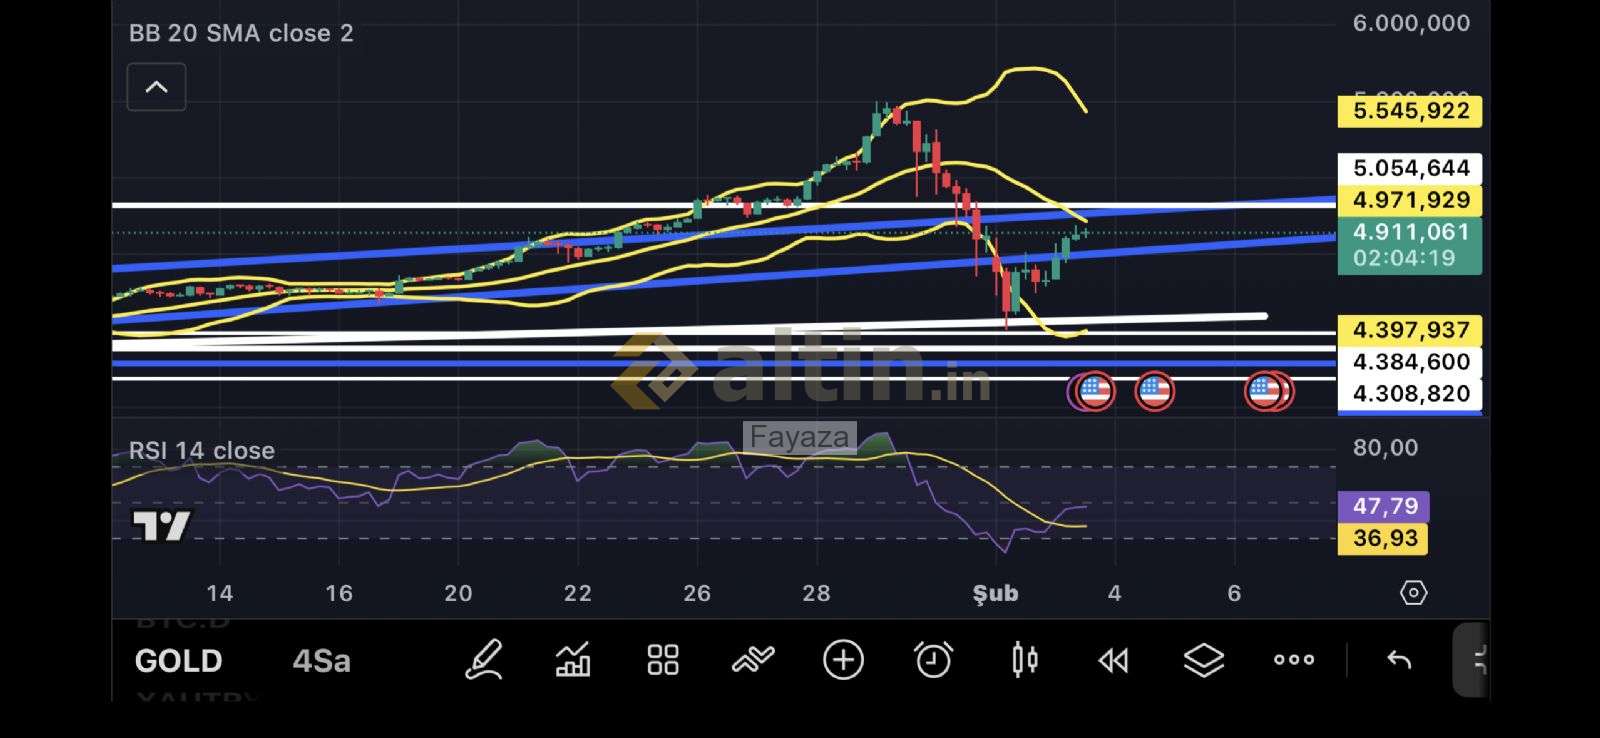Create an alert with the alarm clock icon
Viewport: 1600px width, 738px height.
point(933,661)
